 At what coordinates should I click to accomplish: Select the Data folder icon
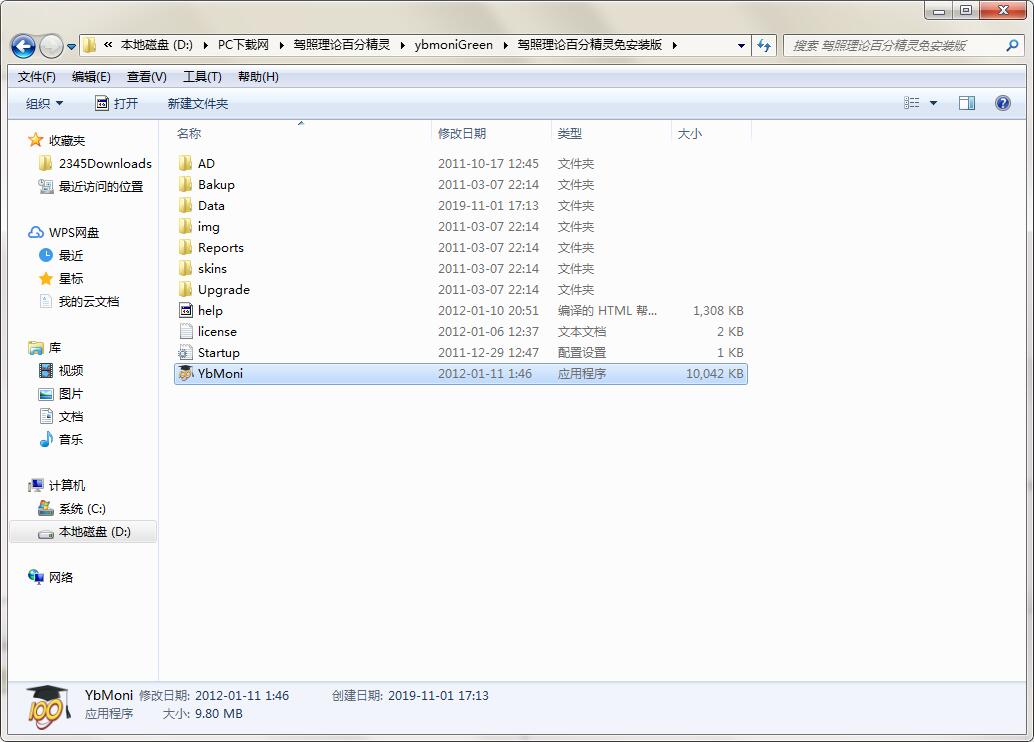[x=185, y=205]
